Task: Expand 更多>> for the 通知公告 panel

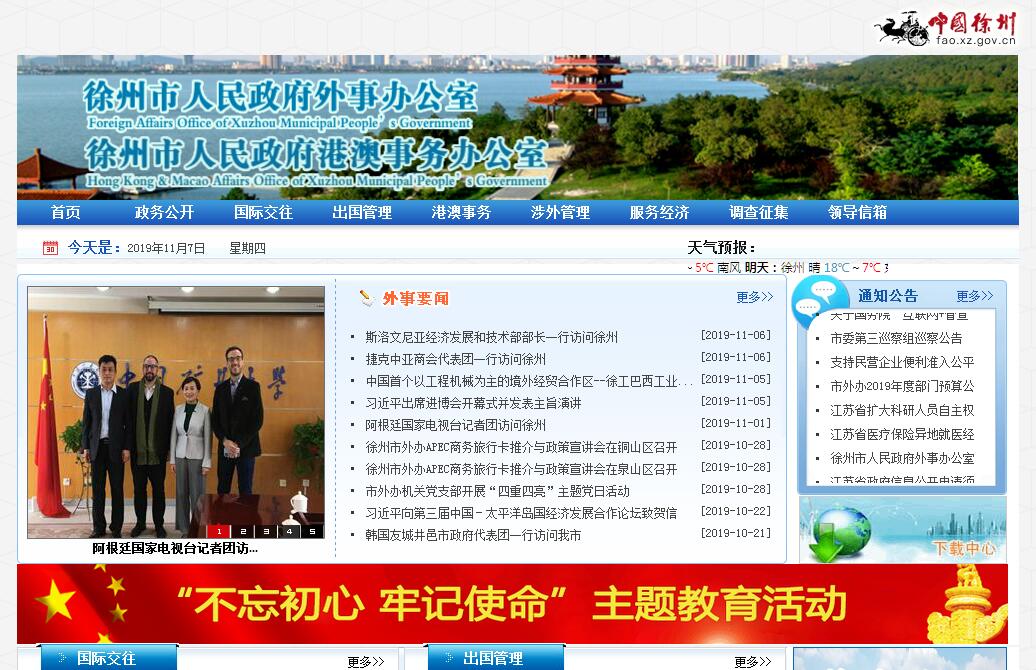Action: click(x=974, y=296)
